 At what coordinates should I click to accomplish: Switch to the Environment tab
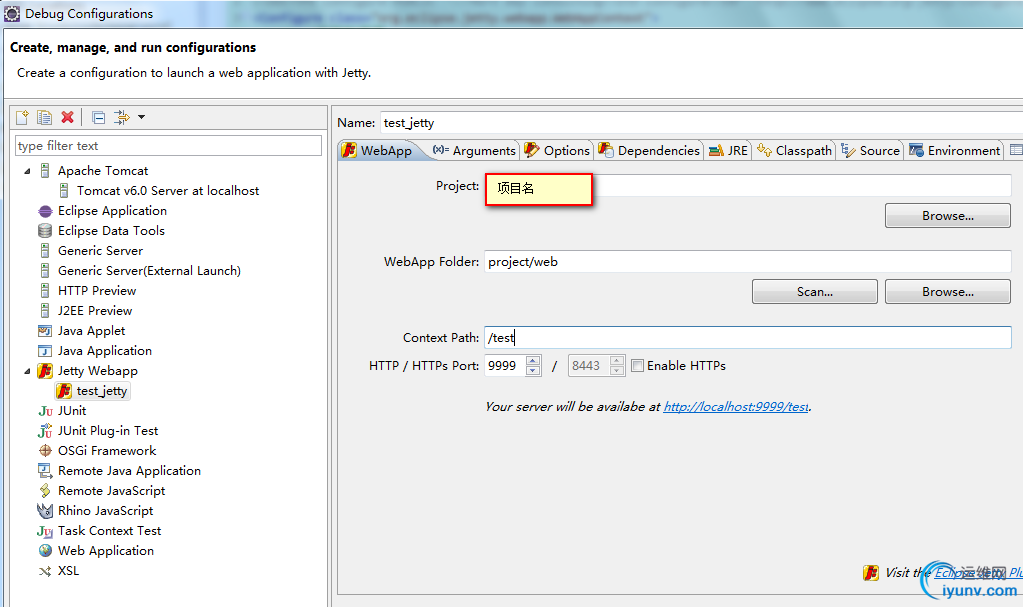click(x=954, y=151)
